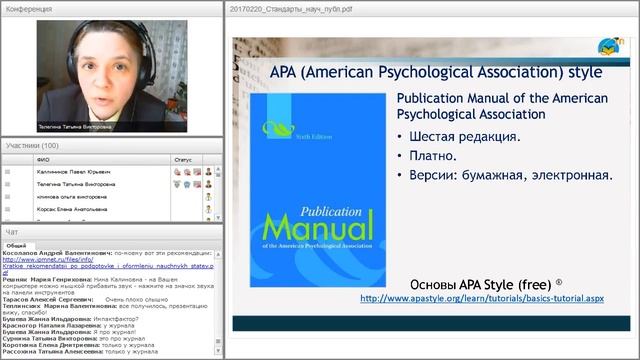This screenshot has width=640, height=360.
Task: Click Косолапов Андрей Валентинович chat message
Action: click(108, 263)
